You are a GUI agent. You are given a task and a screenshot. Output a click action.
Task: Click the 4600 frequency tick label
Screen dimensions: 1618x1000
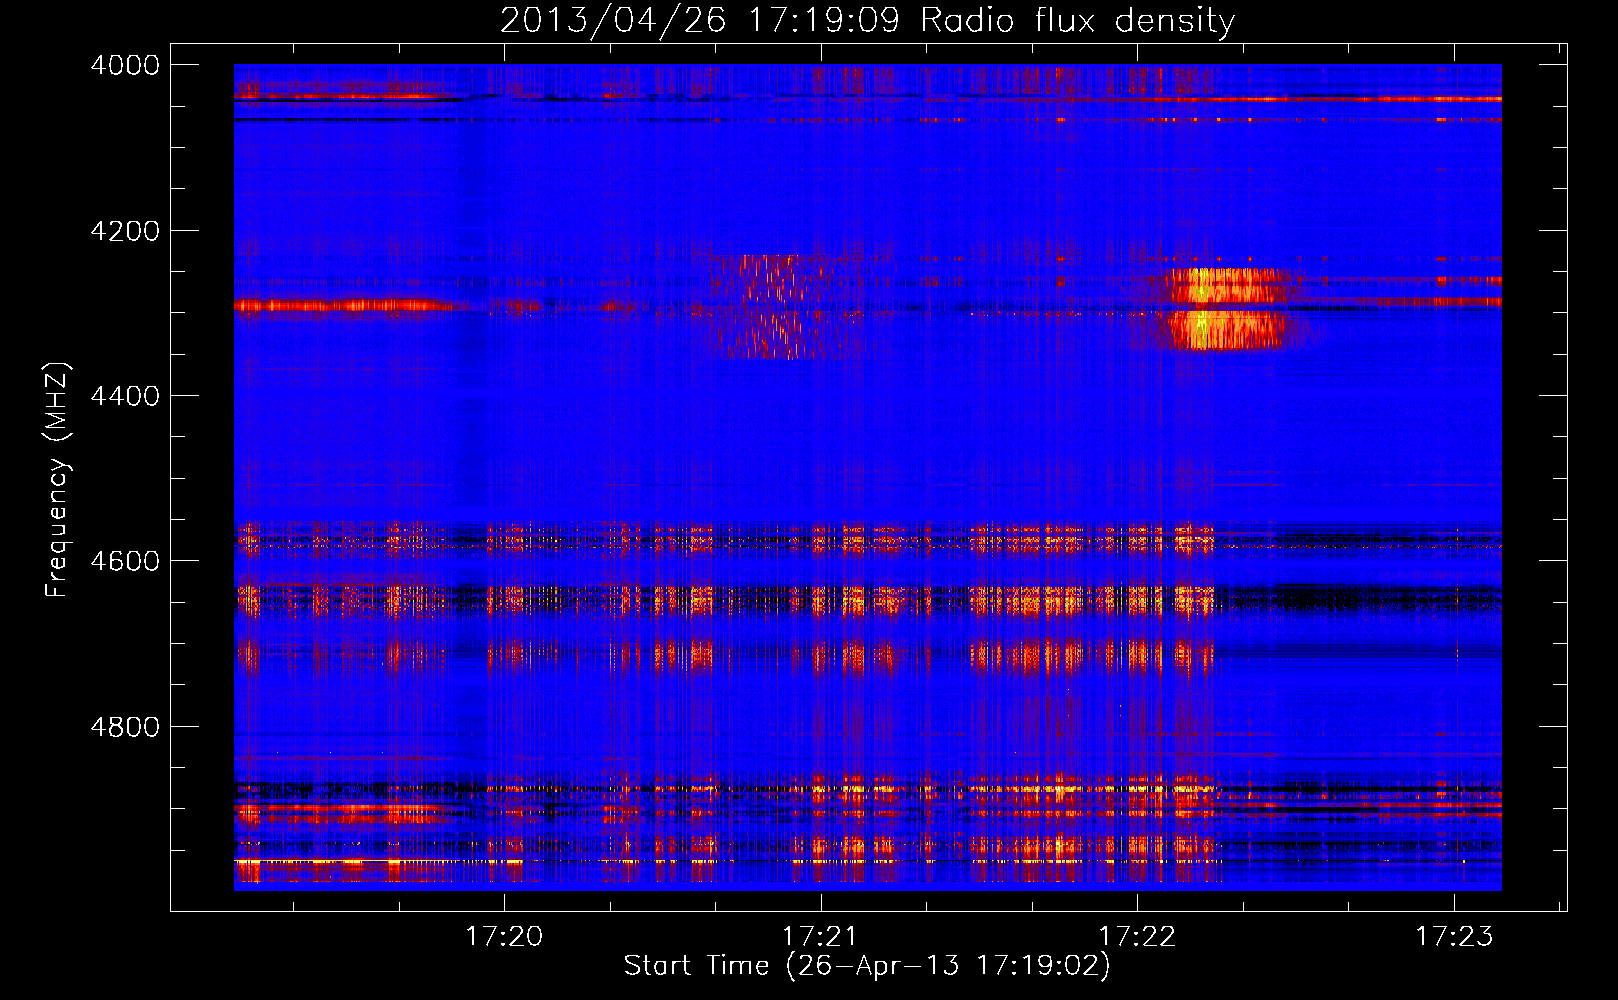(x=125, y=561)
